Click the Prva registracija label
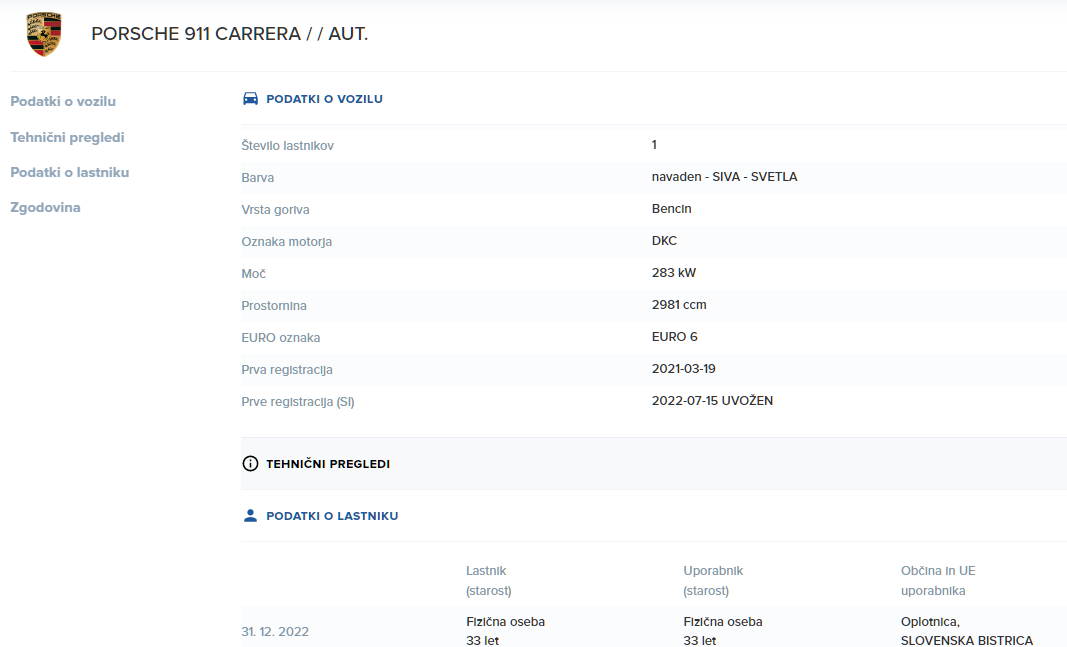The width and height of the screenshot is (1067, 647). click(x=286, y=369)
